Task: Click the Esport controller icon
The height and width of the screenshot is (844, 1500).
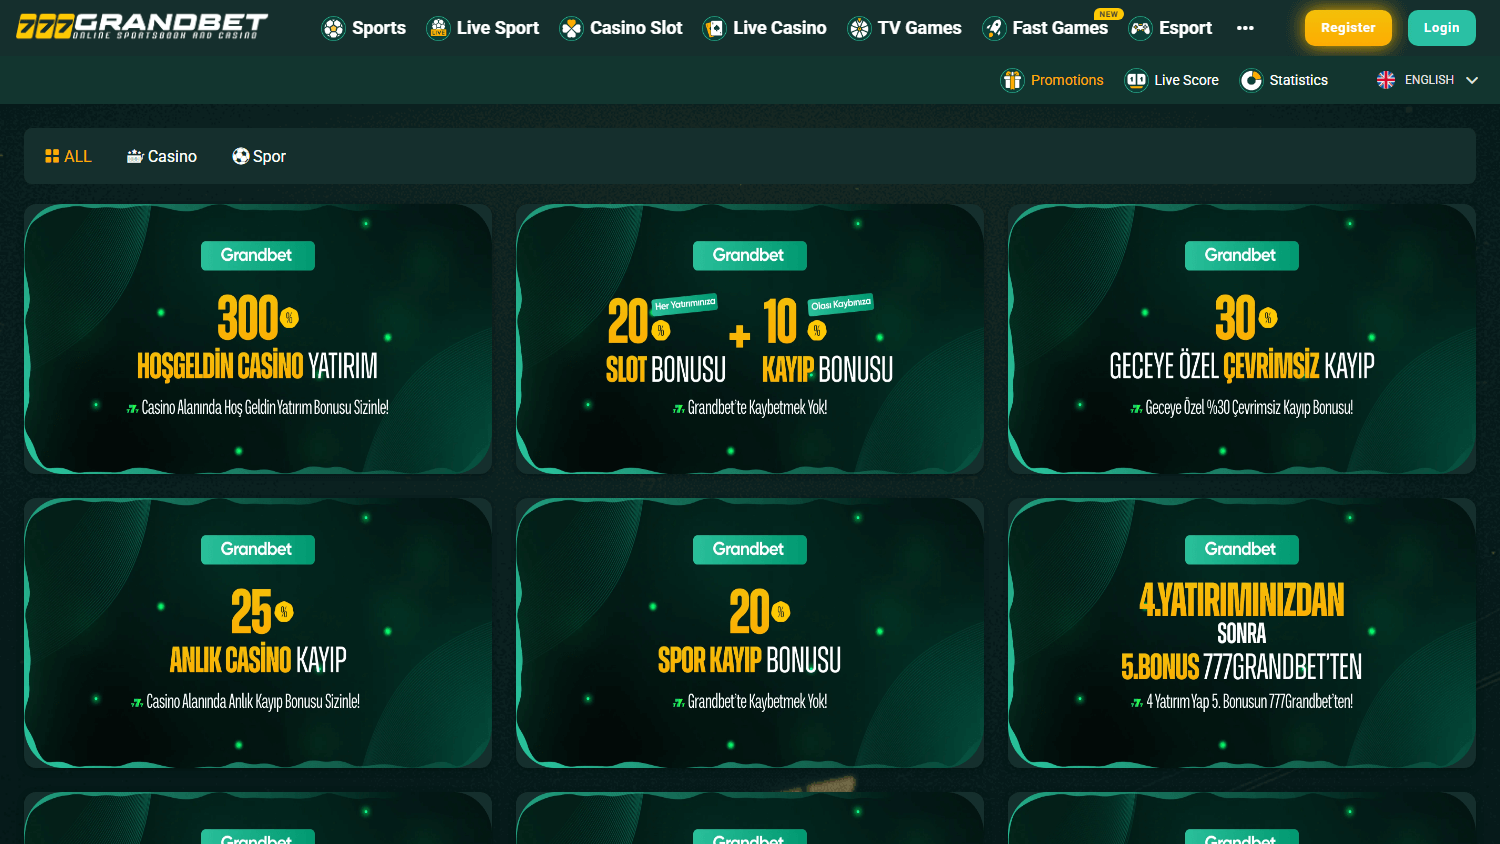Action: click(x=1139, y=28)
